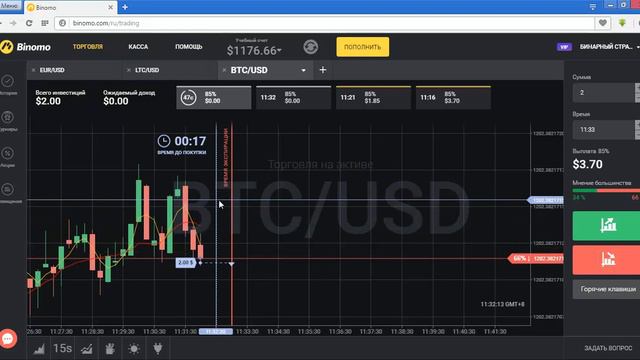The height and width of the screenshot is (360, 640).
Task: Click the current price level tag on axis
Action: (545, 200)
